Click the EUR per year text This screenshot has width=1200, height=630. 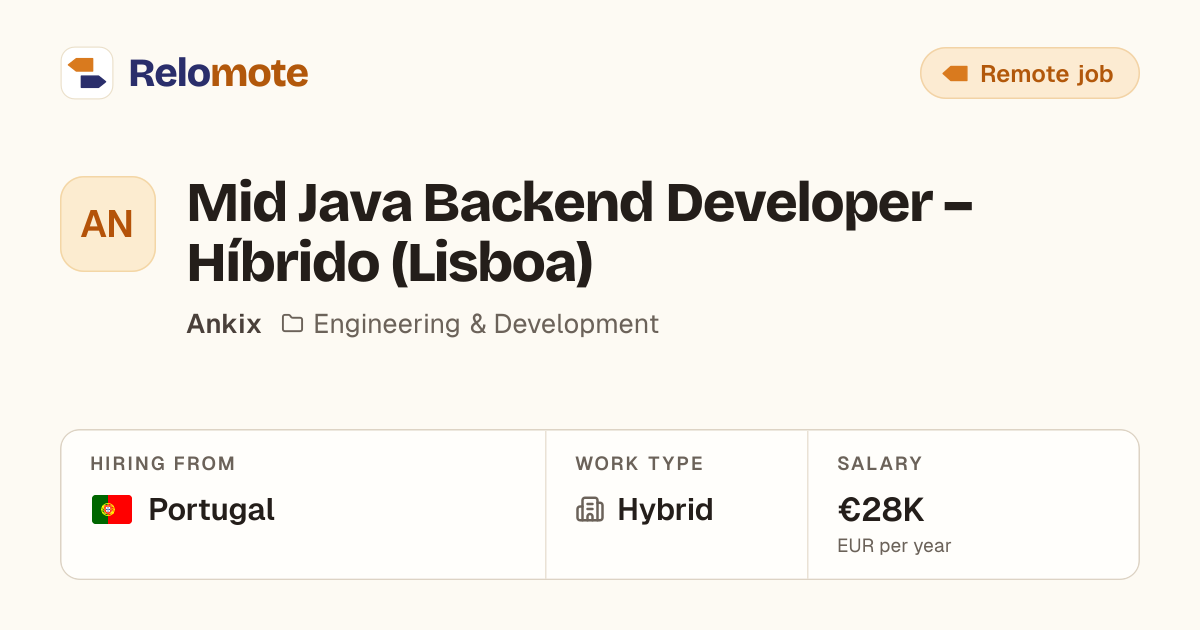point(894,546)
